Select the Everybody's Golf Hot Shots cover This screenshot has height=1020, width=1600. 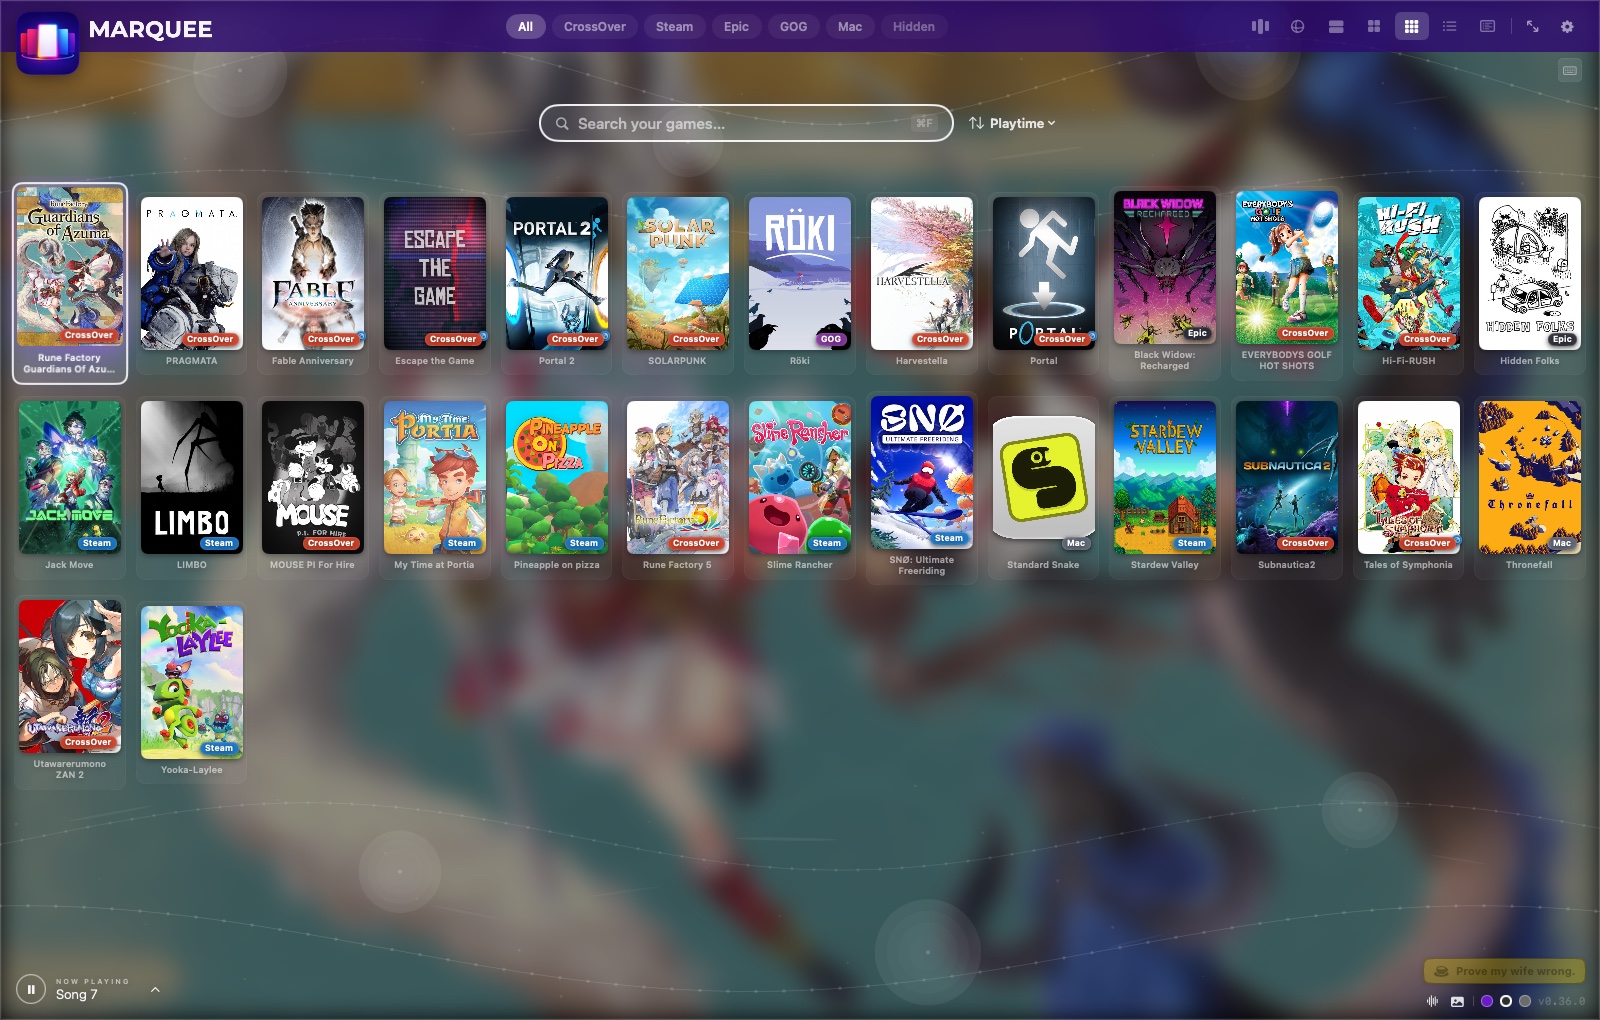coord(1287,268)
